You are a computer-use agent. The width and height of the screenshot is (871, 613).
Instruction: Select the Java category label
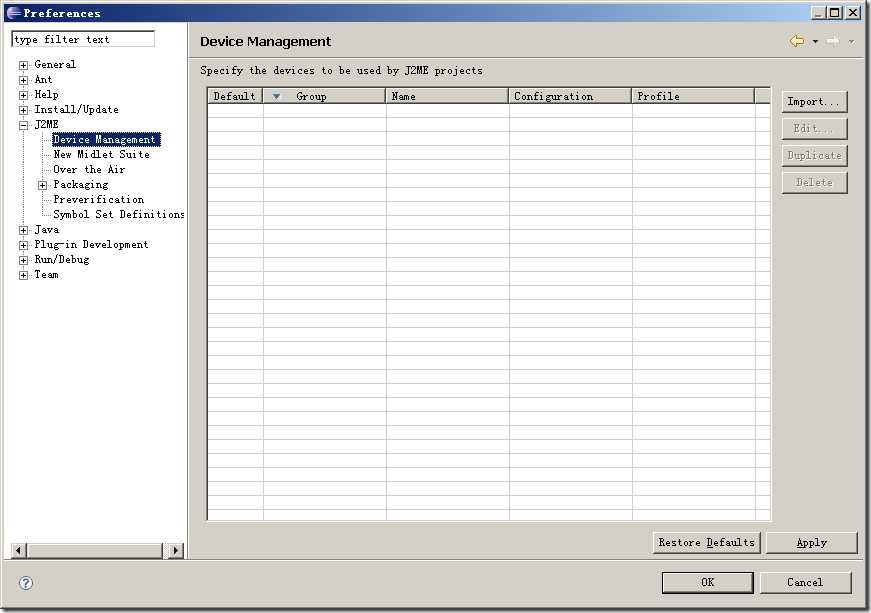(46, 229)
